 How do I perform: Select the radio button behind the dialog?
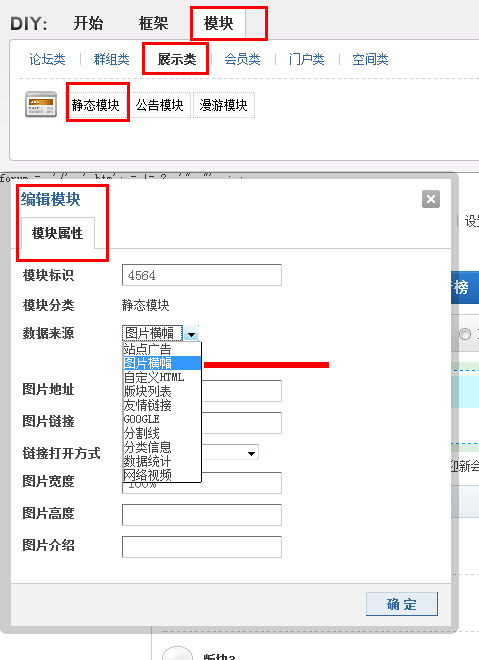465,334
